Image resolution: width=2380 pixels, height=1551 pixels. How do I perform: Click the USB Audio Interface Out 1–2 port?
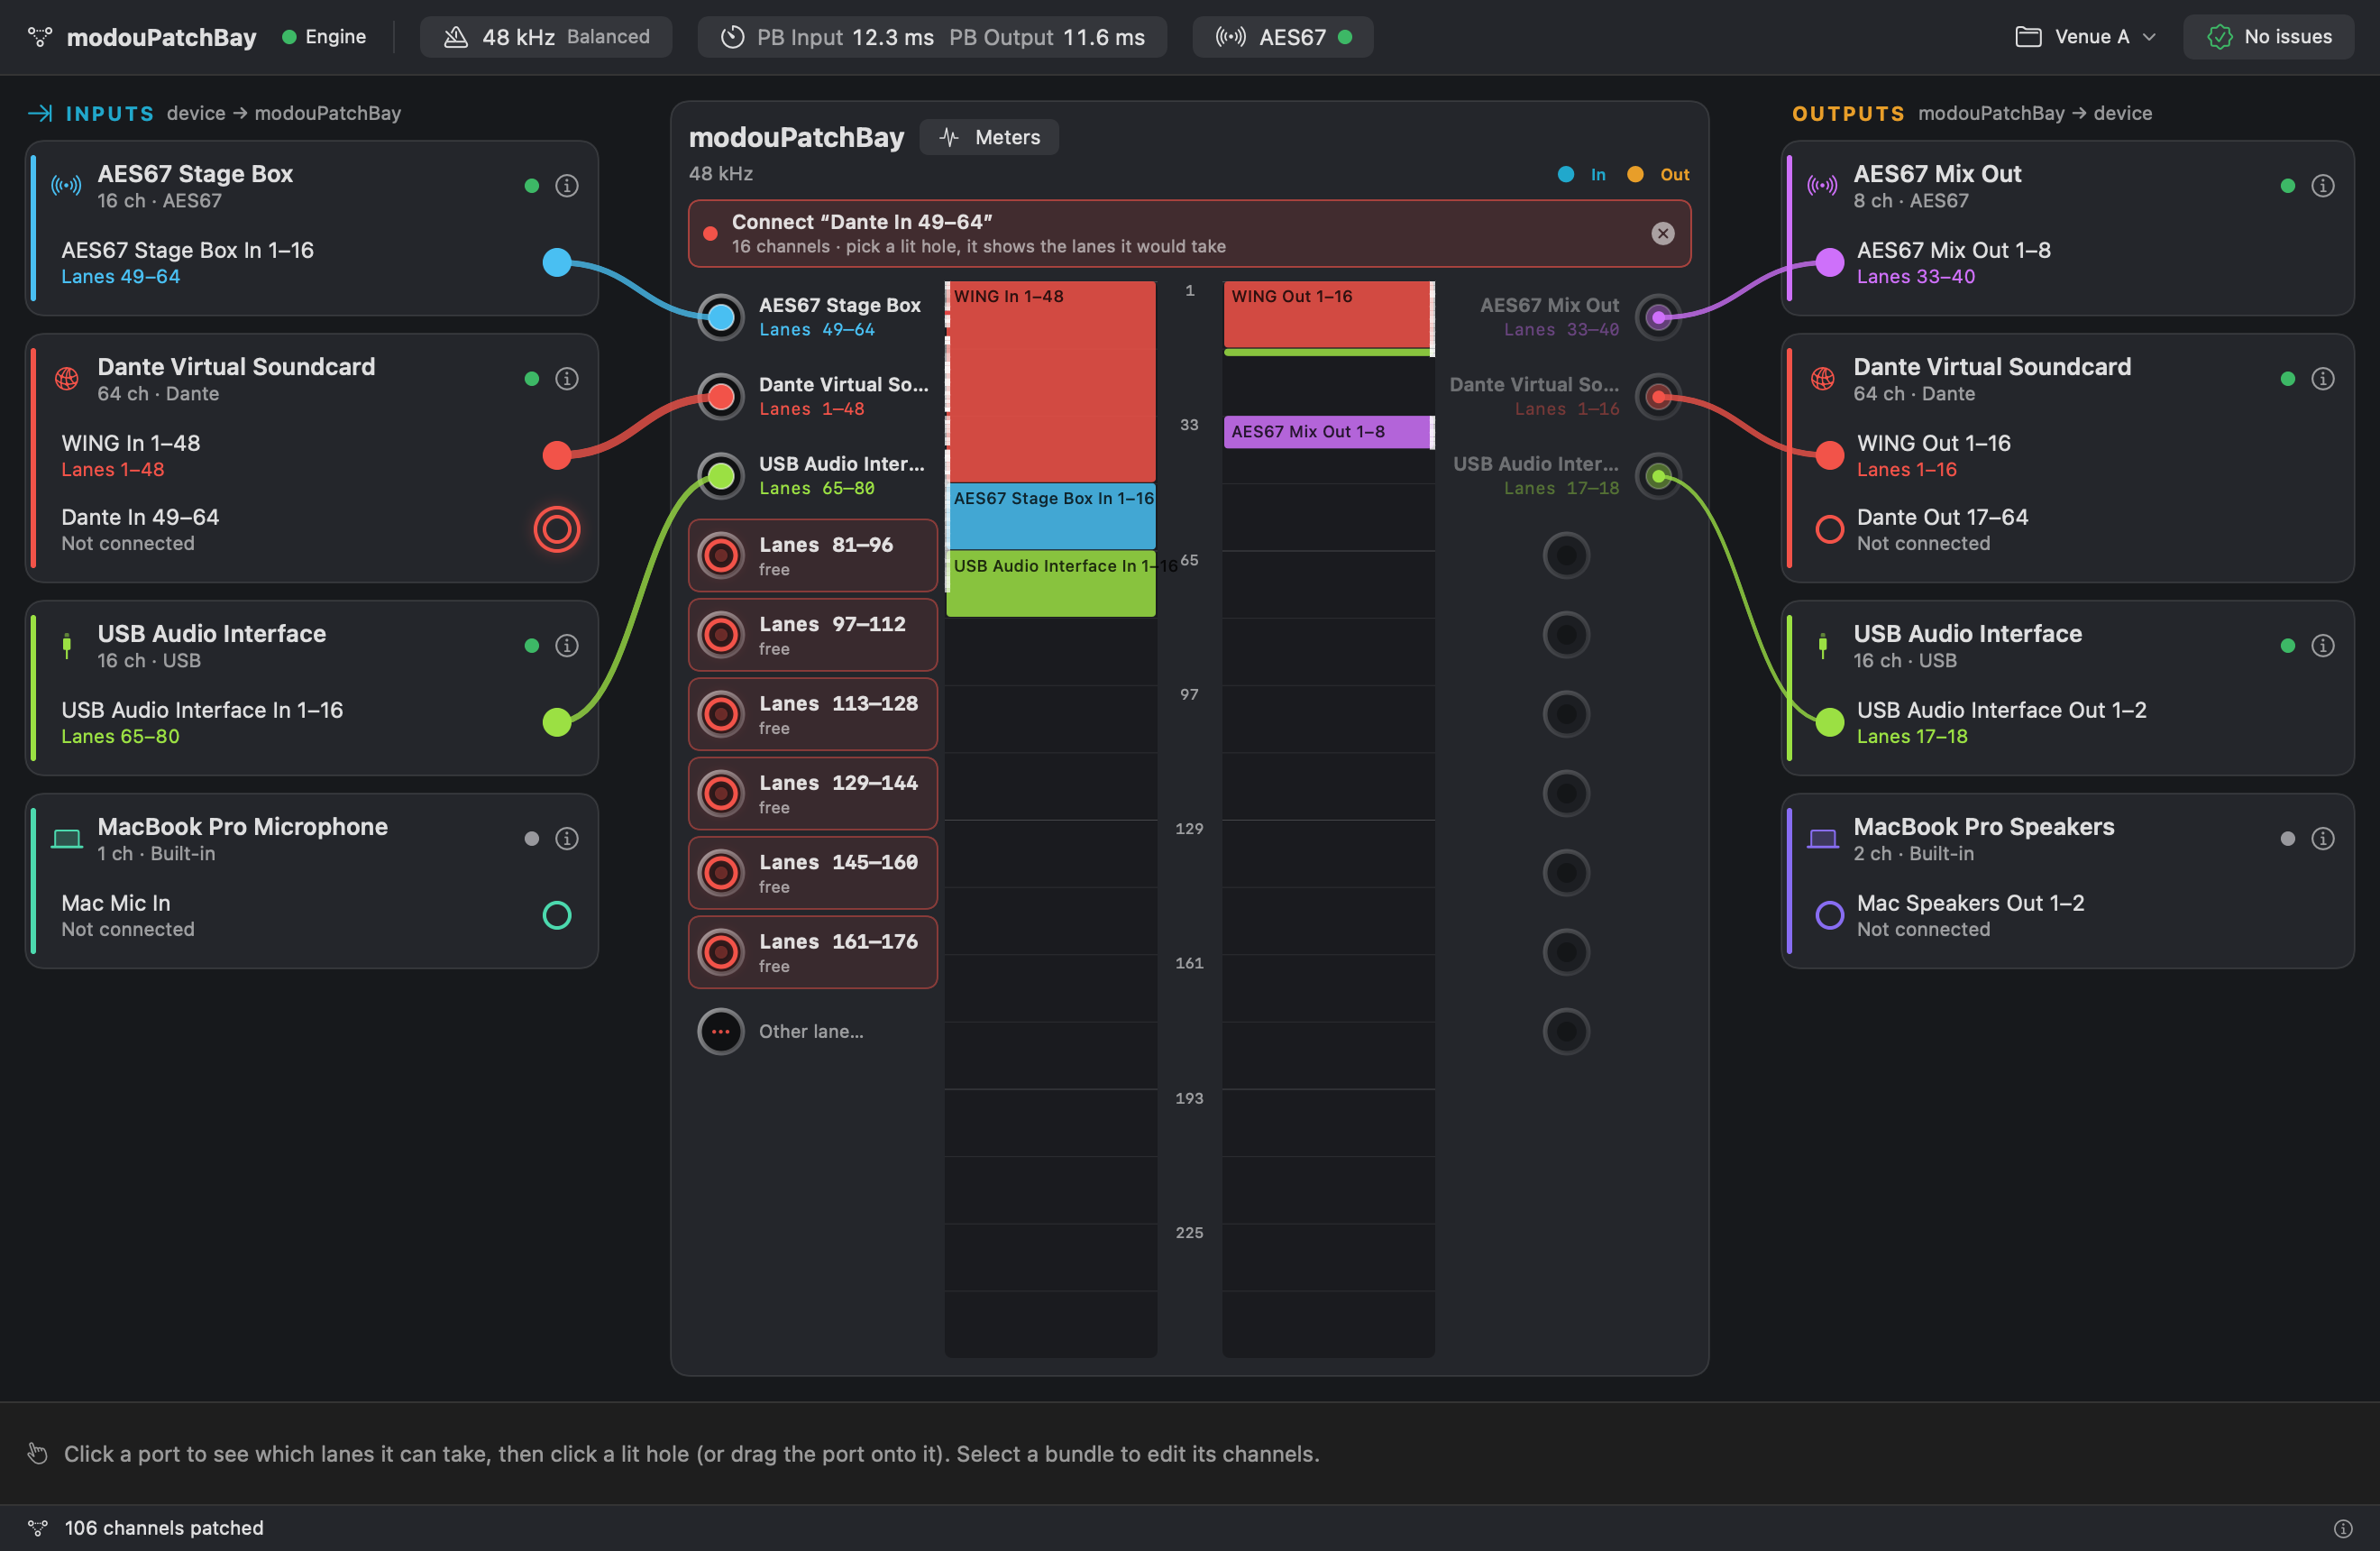click(x=1829, y=722)
